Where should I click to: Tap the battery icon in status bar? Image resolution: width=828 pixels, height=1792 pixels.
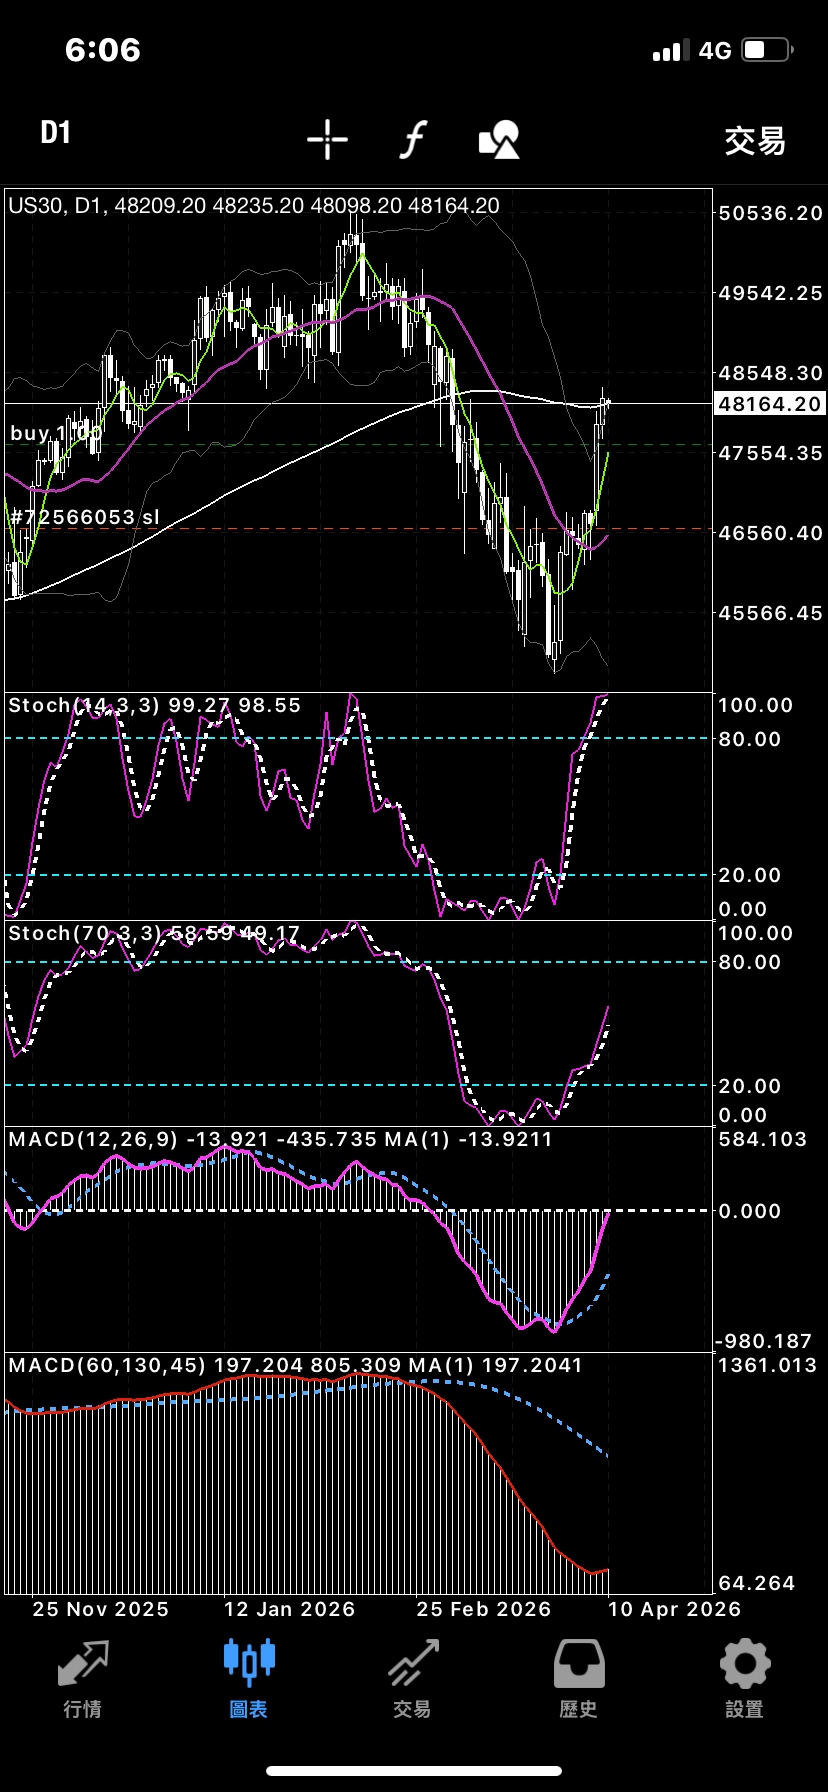767,50
